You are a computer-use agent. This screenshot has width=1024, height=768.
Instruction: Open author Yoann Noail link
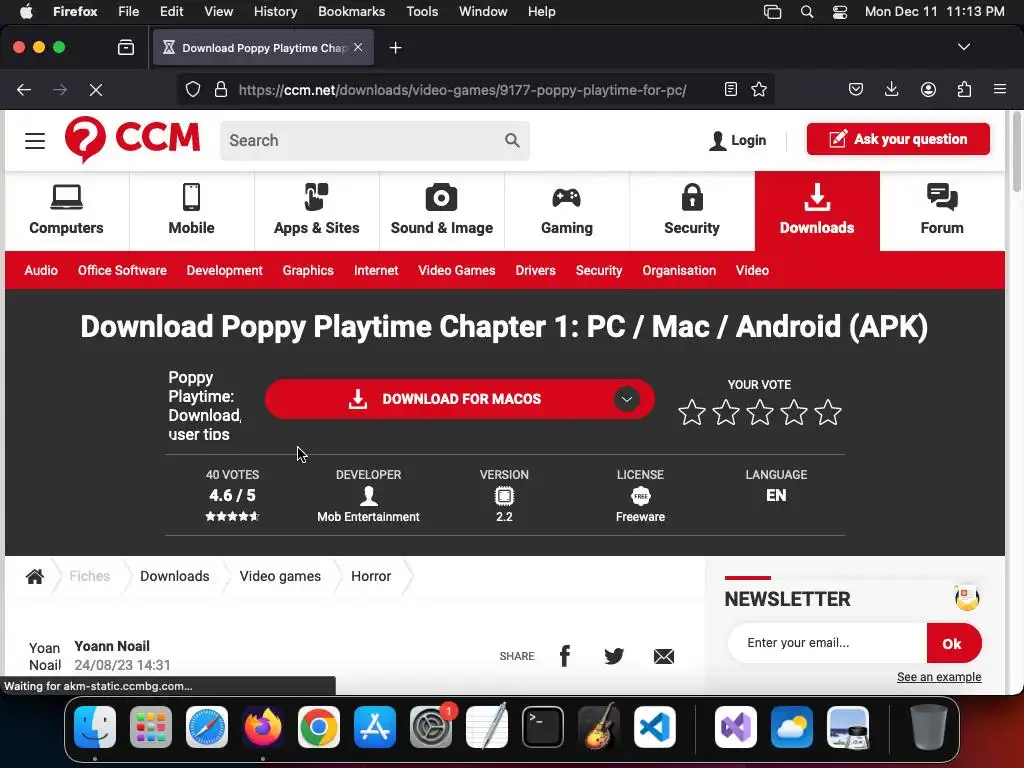coord(112,646)
